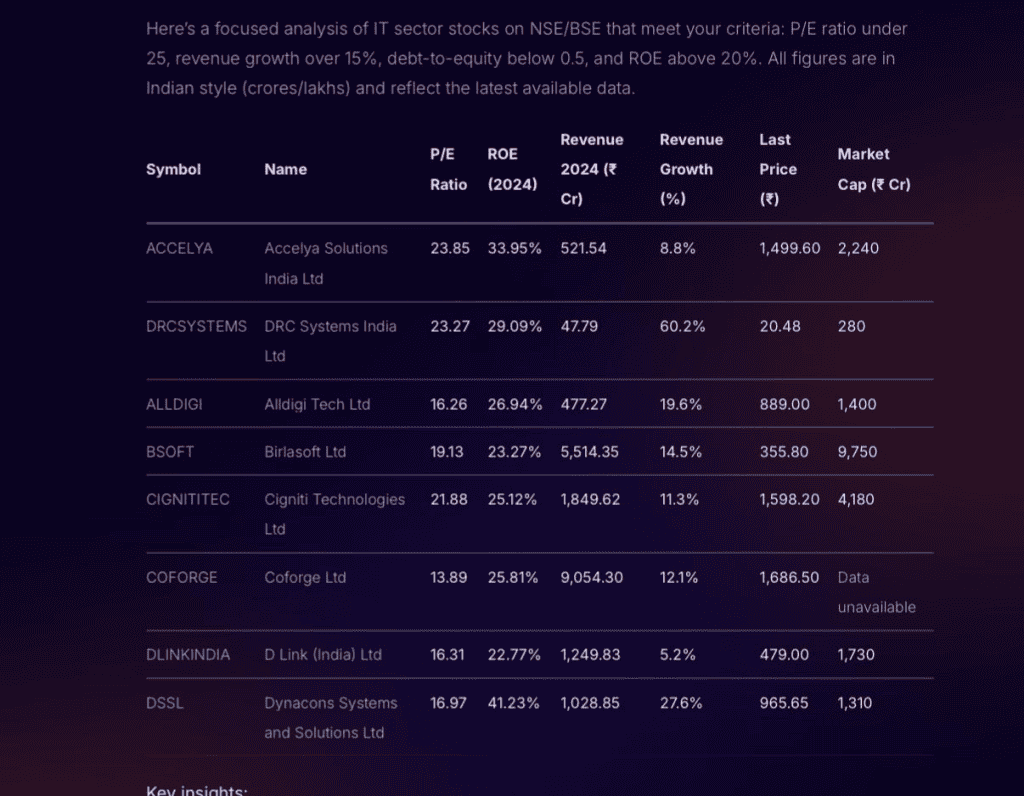Click the 60.2% revenue growth value

pos(682,326)
